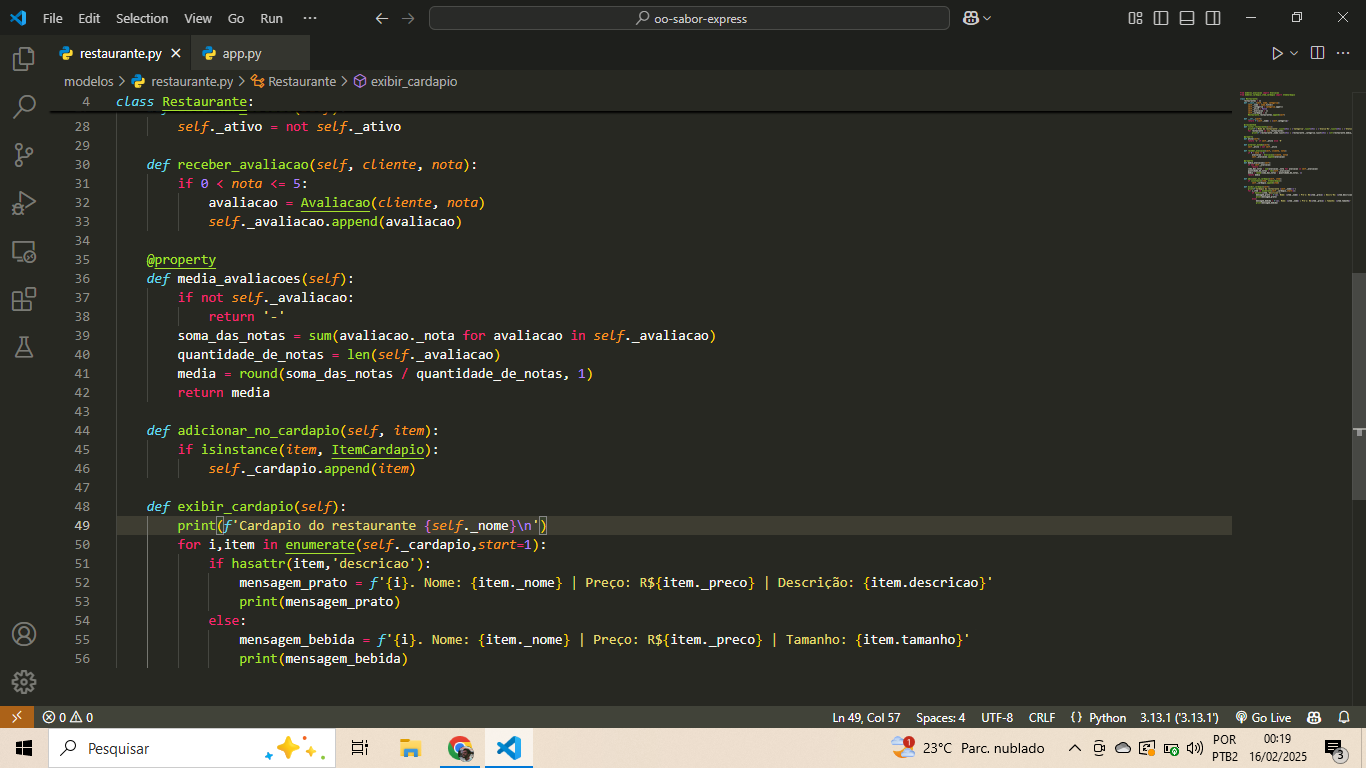
Task: Open Windows Start button
Action: [x=24, y=748]
